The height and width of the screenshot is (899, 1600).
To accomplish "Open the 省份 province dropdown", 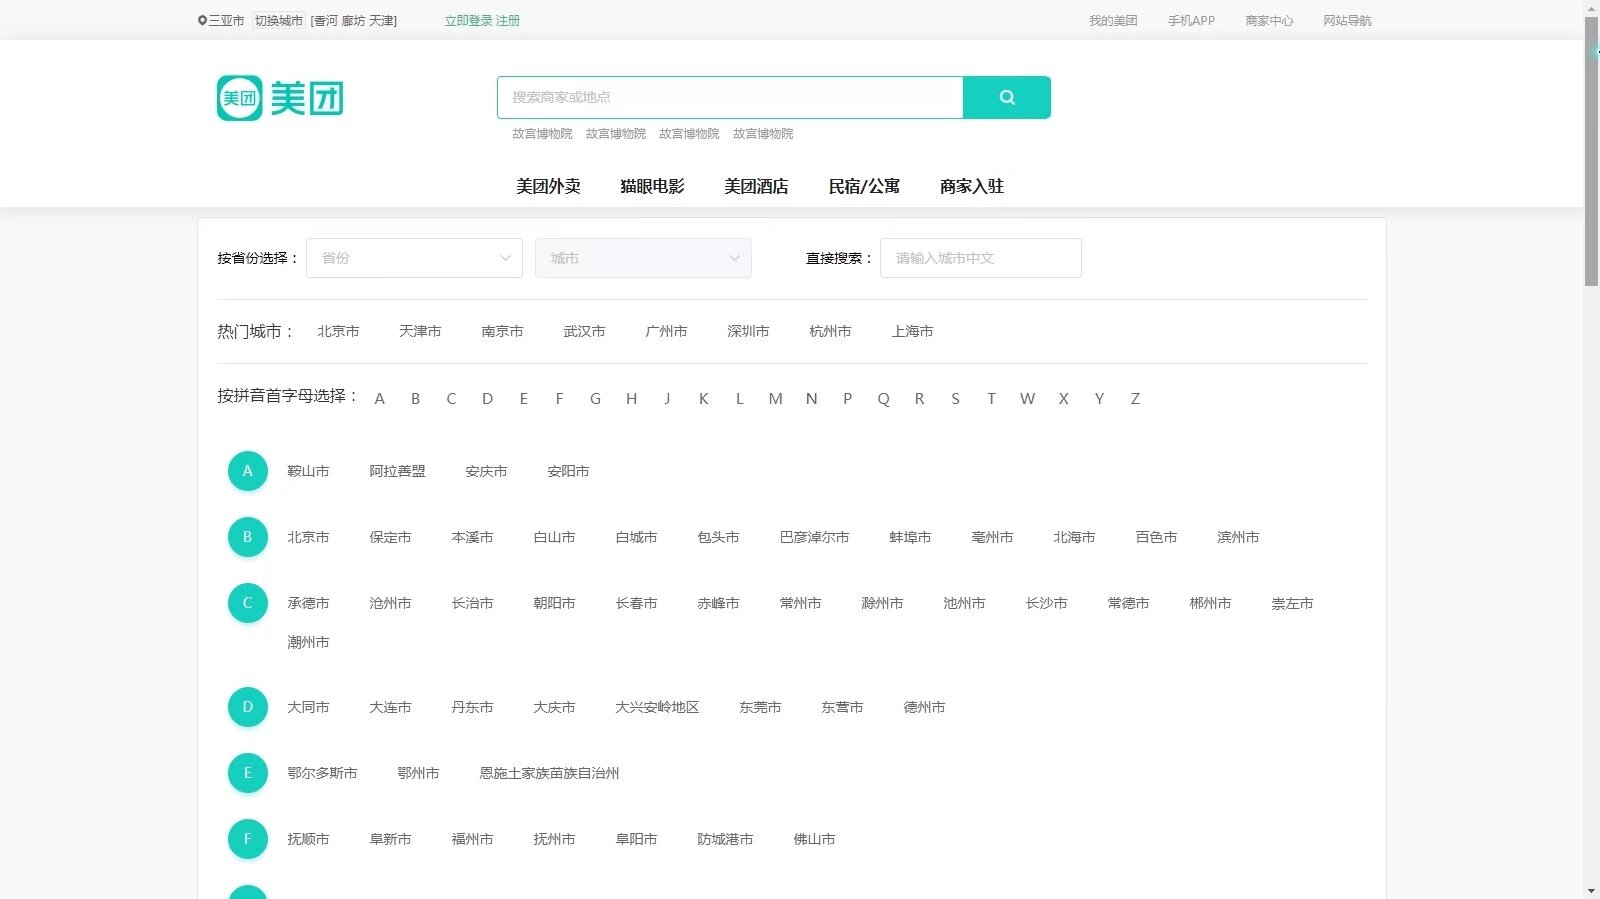I will pos(414,258).
